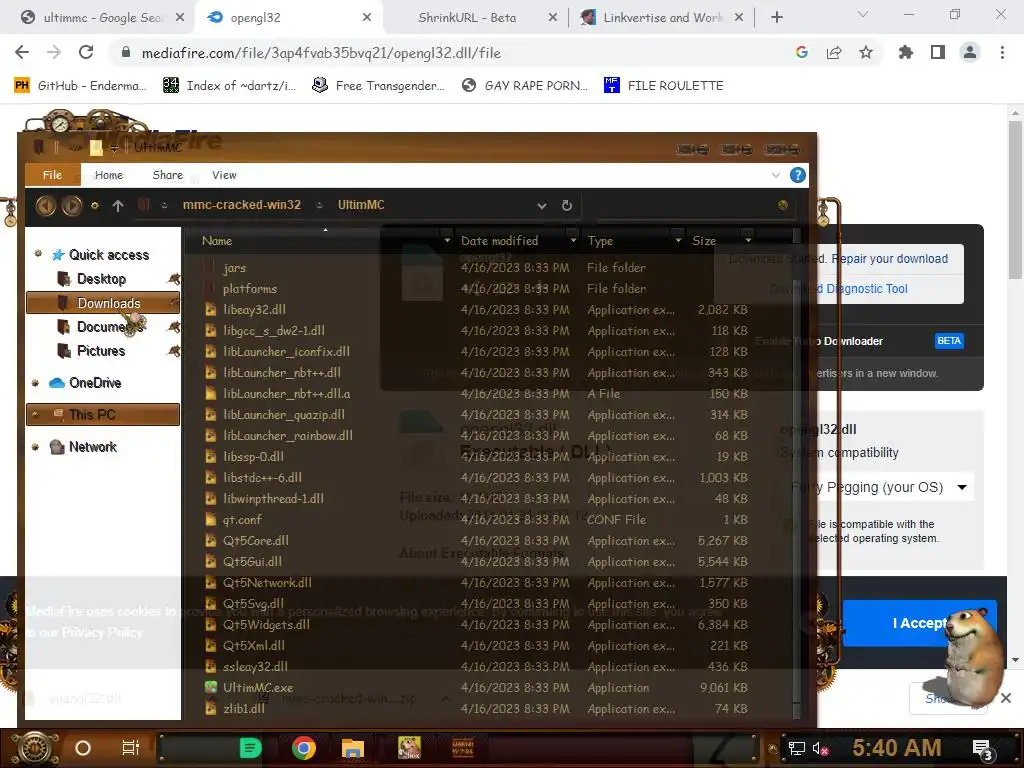Open the green notes app on taskbar

click(x=250, y=748)
